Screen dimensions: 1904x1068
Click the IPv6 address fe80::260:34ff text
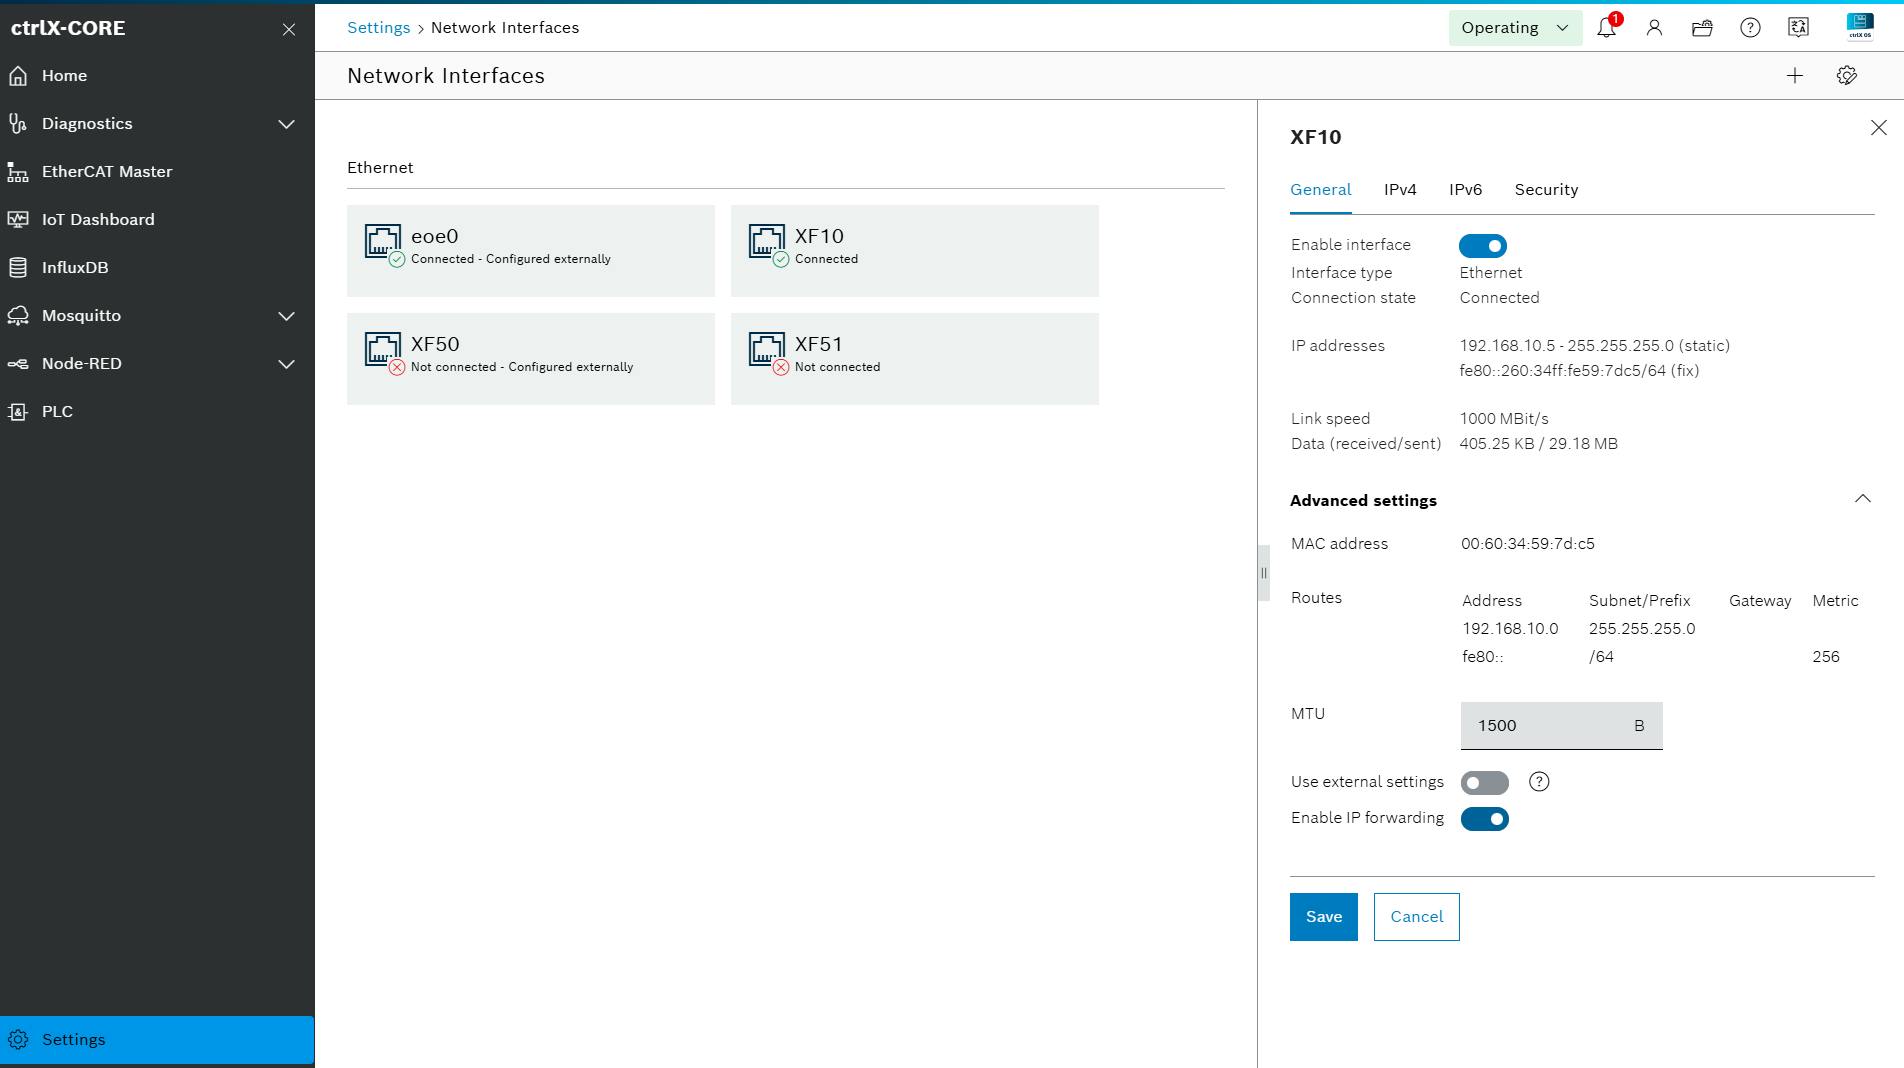(x=1579, y=371)
